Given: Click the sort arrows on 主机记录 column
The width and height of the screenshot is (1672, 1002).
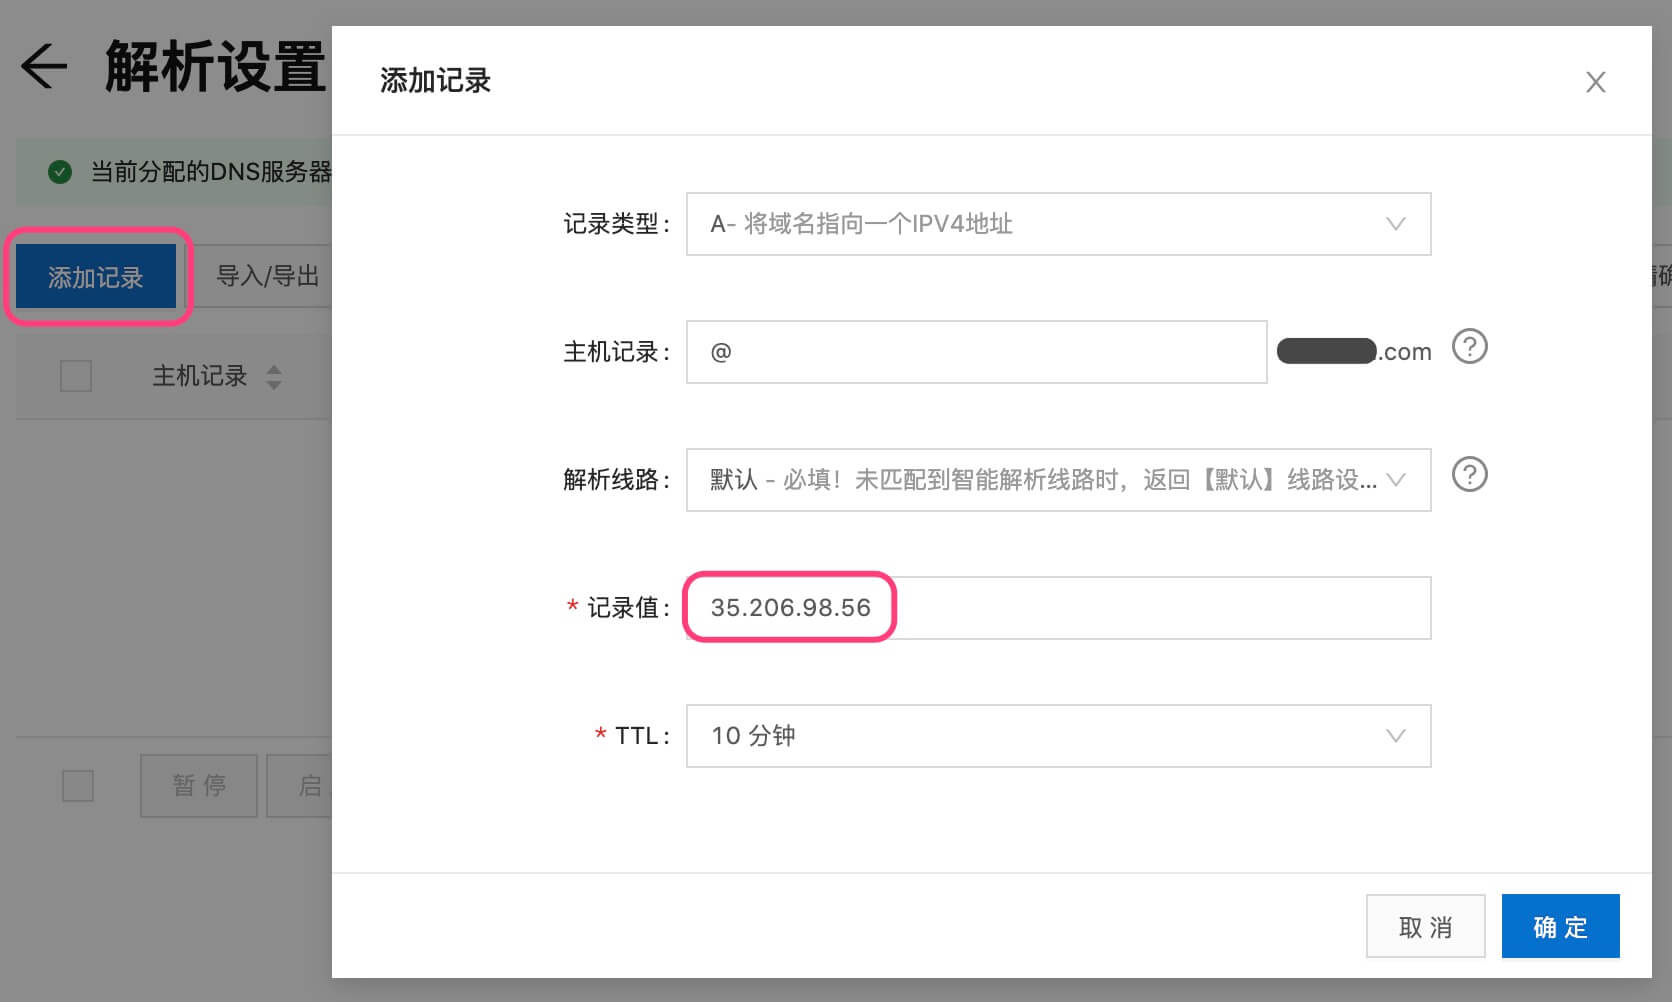Looking at the screenshot, I should click(x=272, y=376).
